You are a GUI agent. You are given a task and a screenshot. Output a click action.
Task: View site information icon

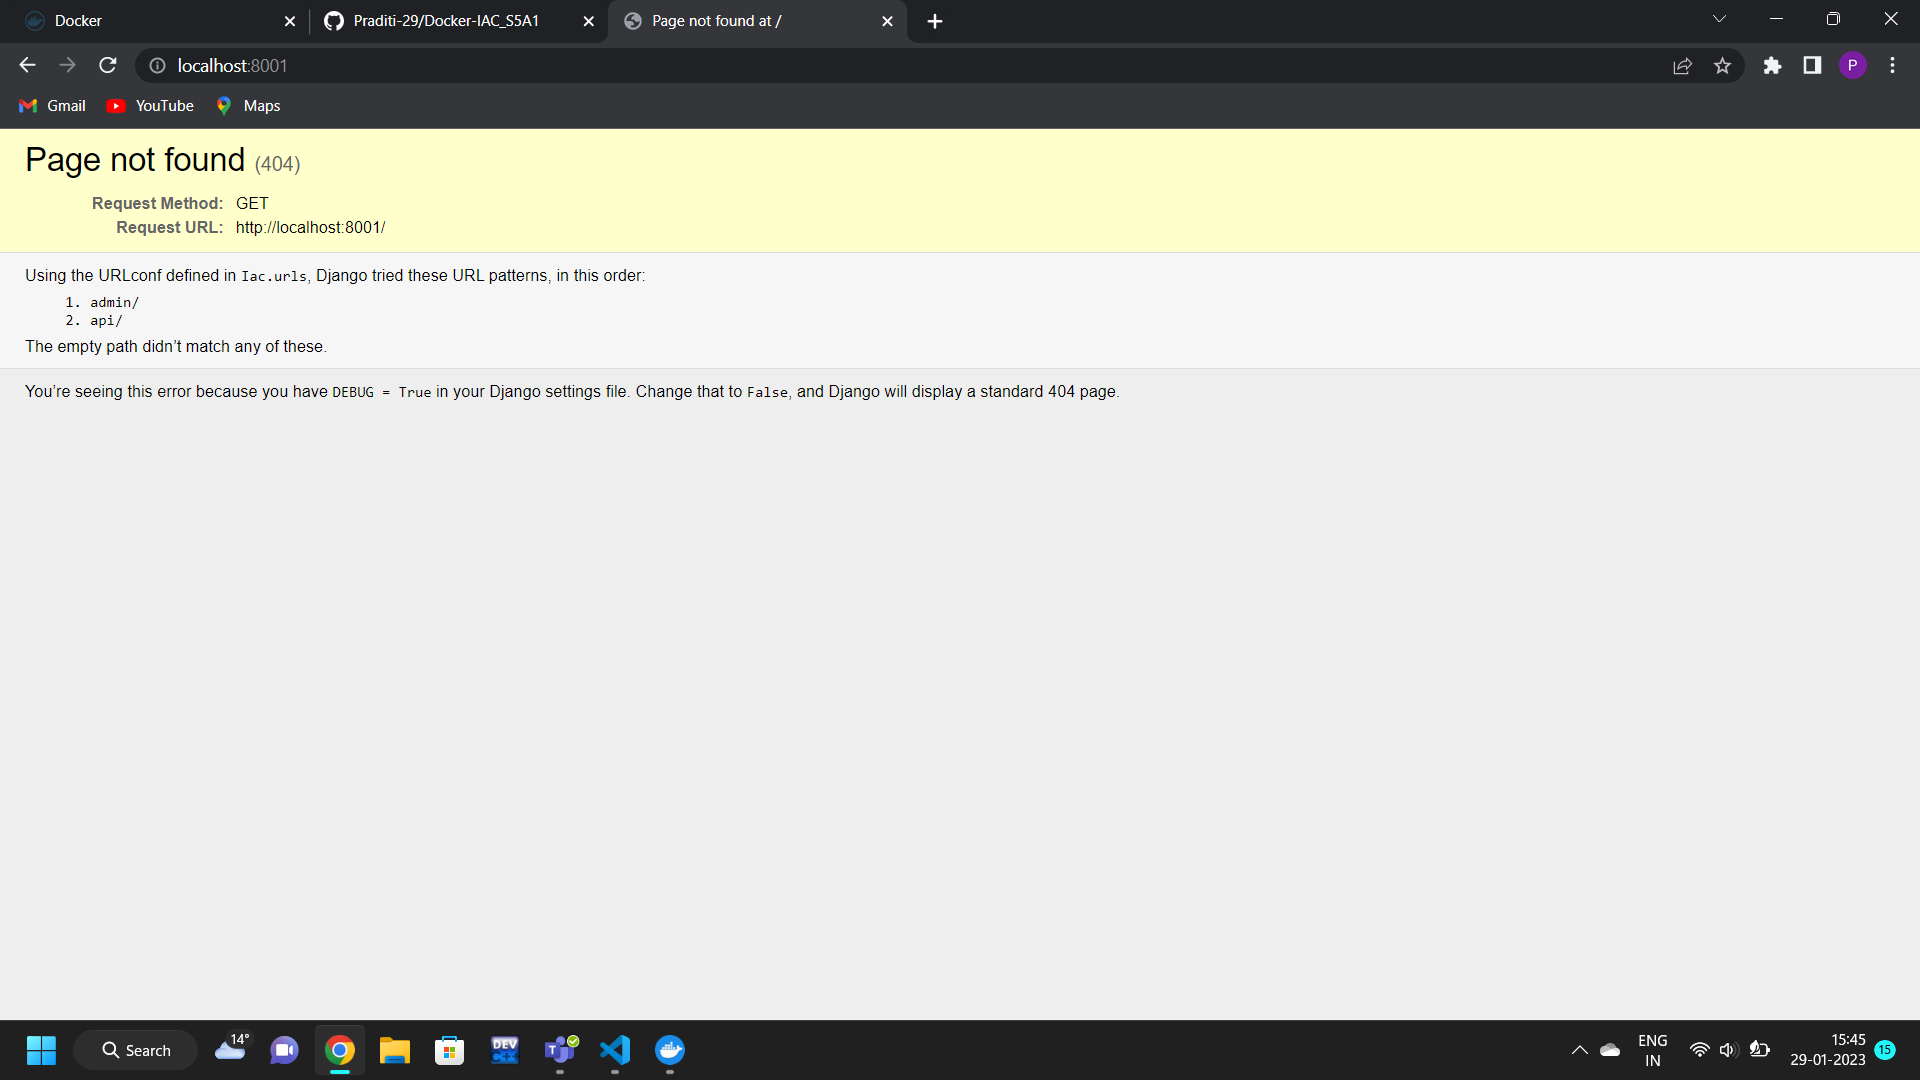[157, 66]
